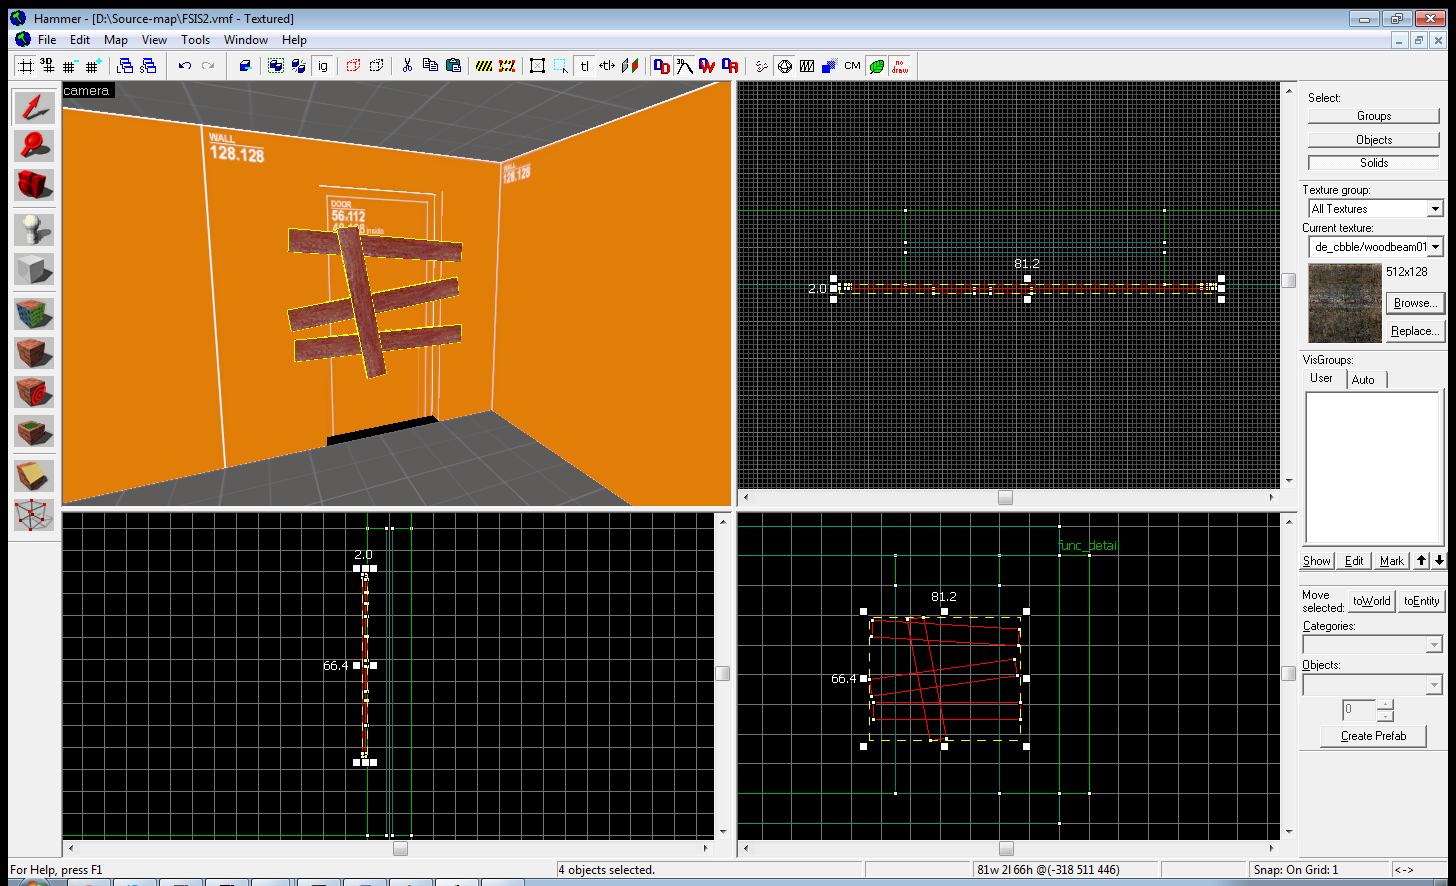Select the Clipping tool
1456x886 pixels.
34,476
